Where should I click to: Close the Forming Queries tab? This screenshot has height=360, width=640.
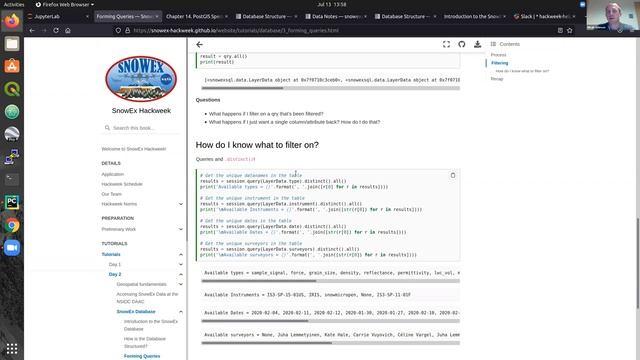(157, 16)
